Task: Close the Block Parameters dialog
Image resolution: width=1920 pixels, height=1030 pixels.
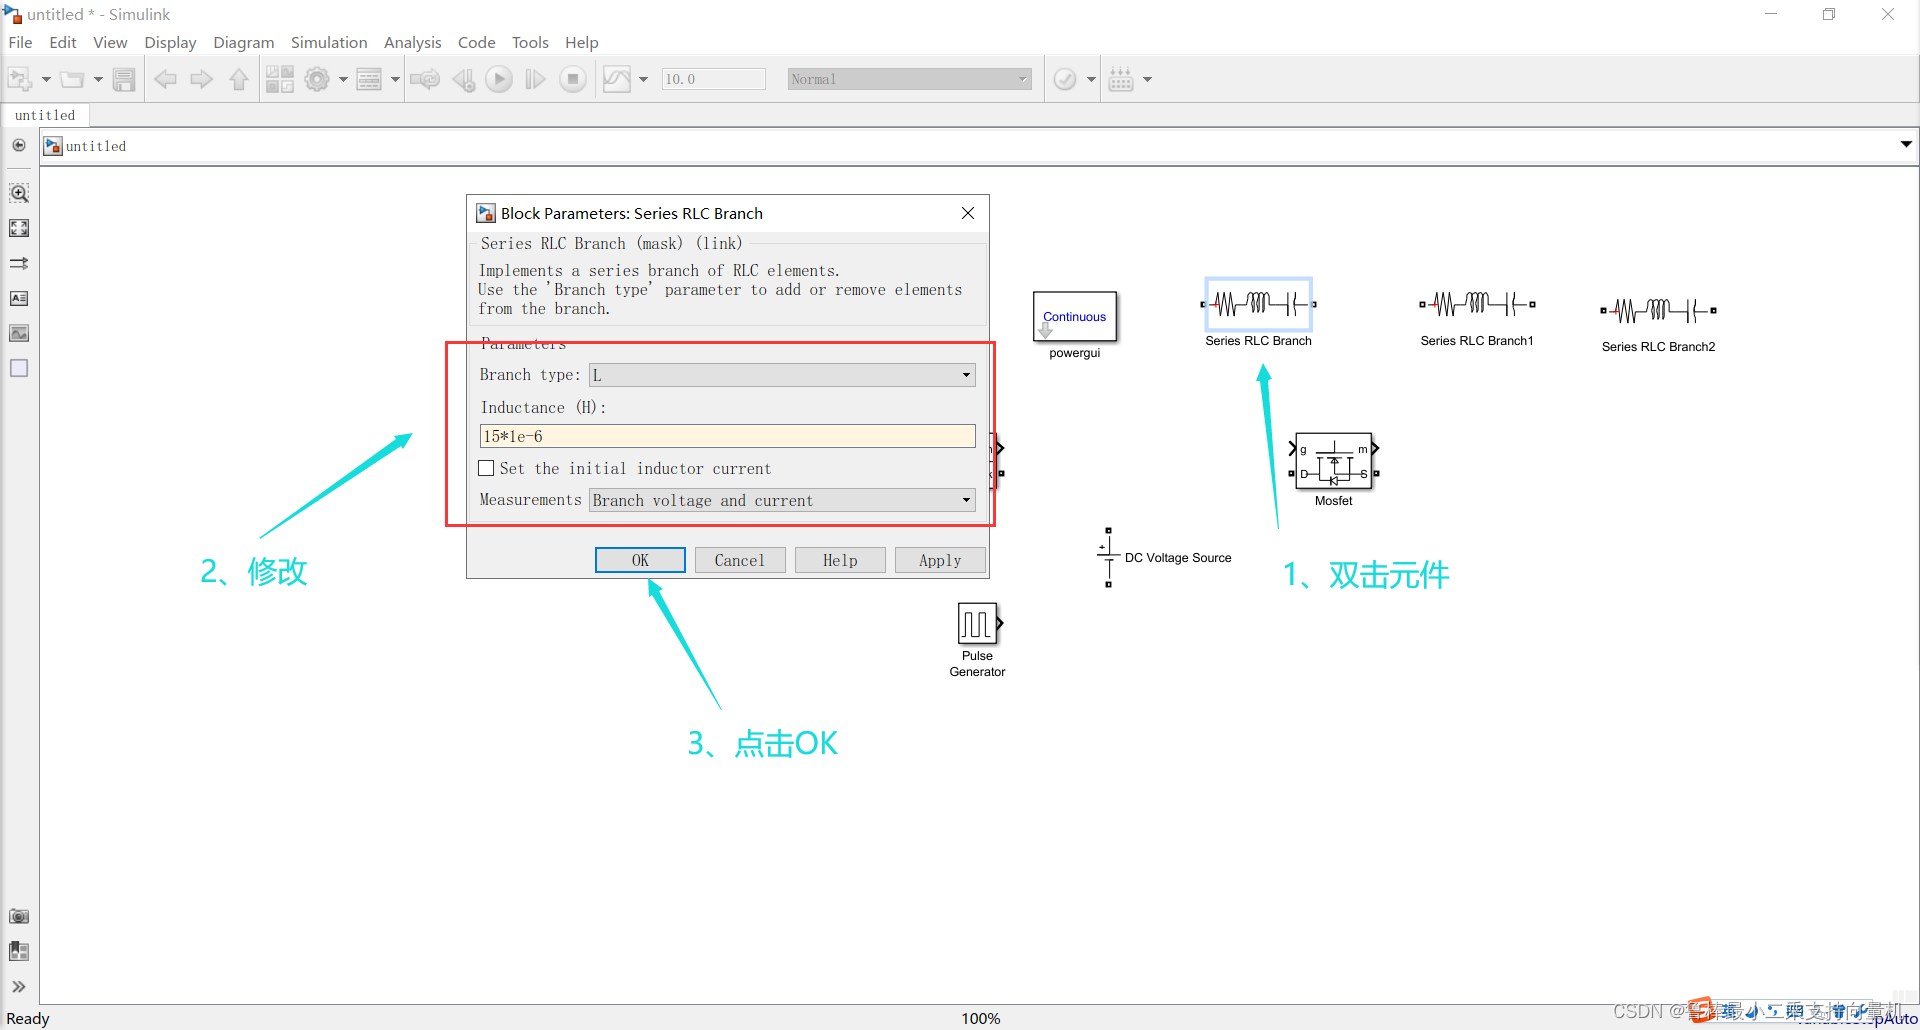Action: pyautogui.click(x=967, y=213)
